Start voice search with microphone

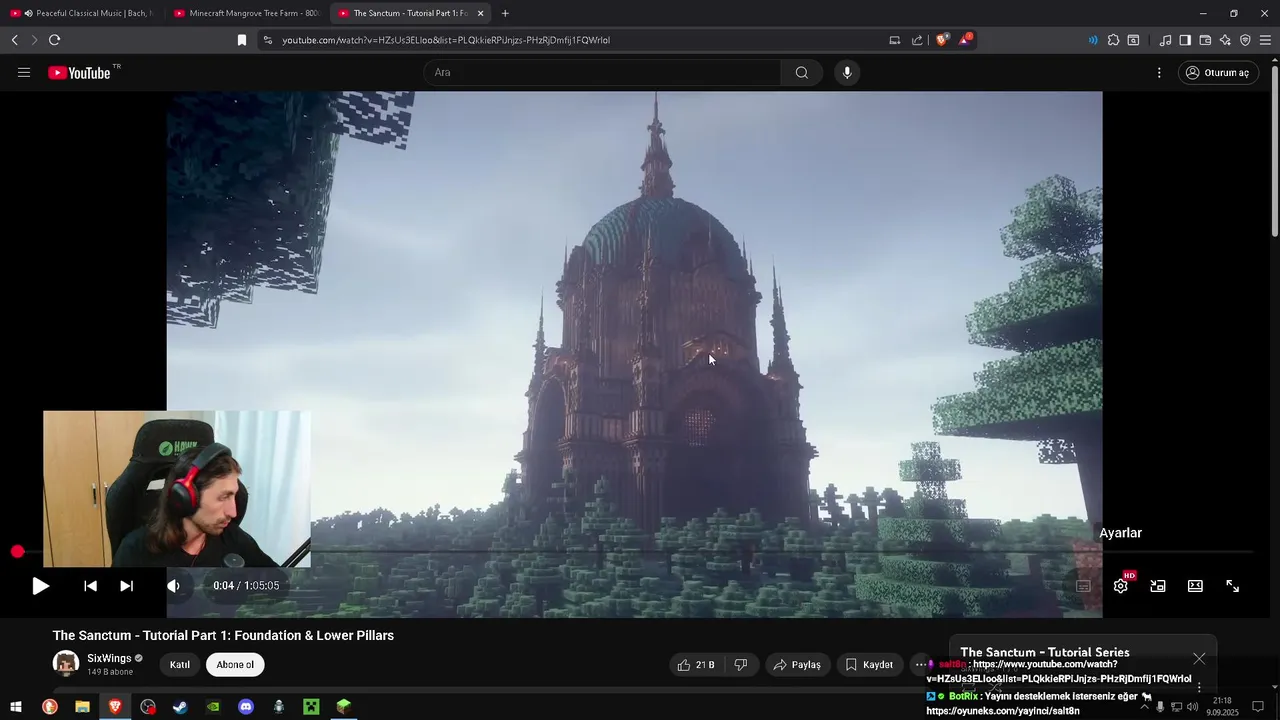pos(847,73)
